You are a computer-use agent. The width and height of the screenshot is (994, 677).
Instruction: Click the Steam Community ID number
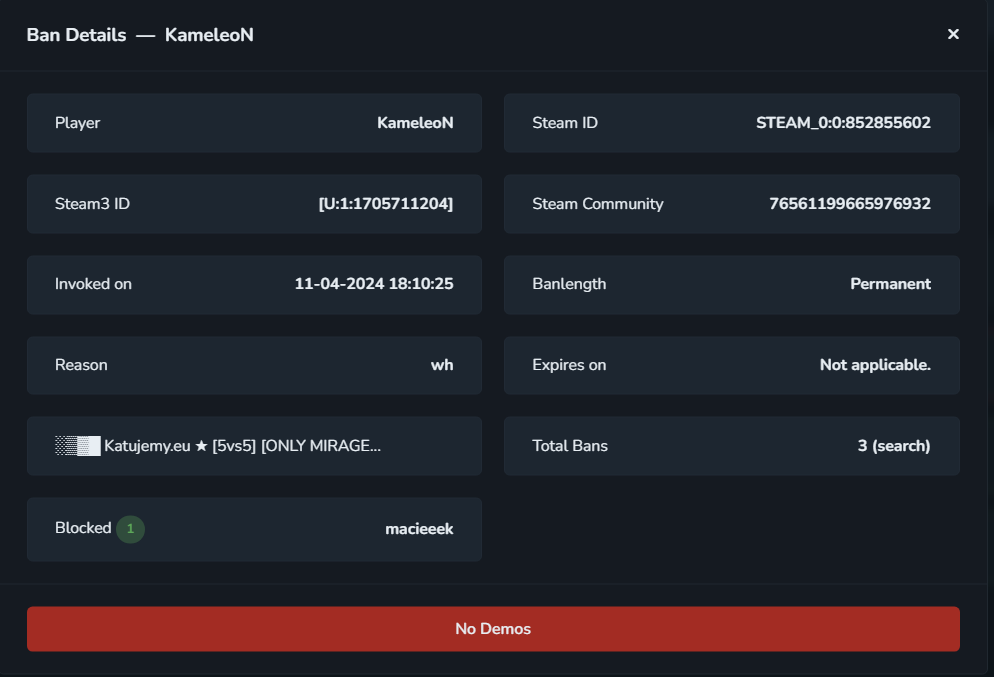pos(849,203)
